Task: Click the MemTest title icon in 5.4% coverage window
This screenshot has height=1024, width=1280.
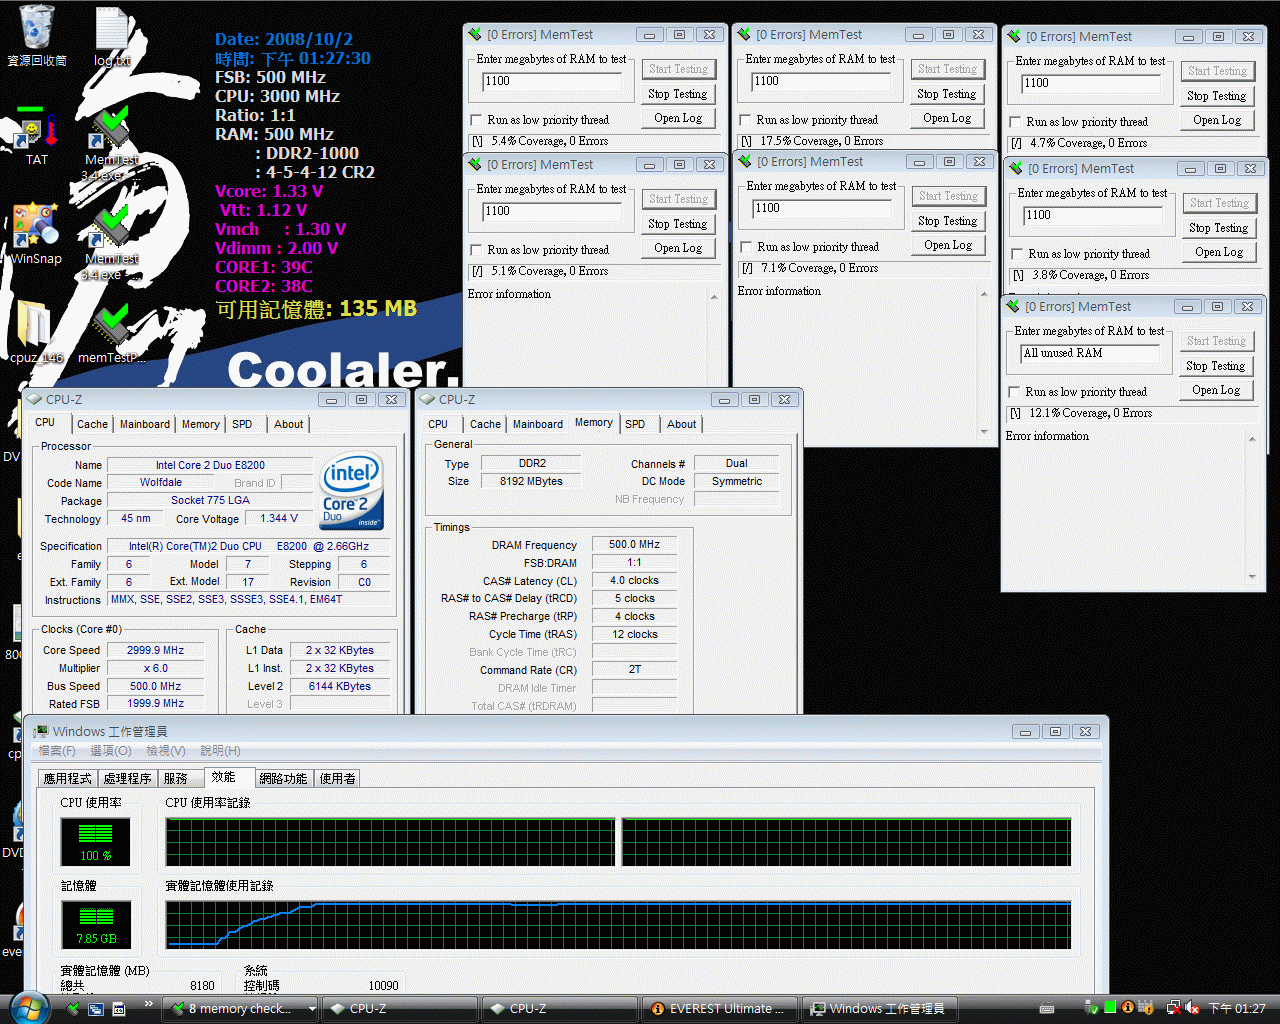Action: click(x=475, y=34)
